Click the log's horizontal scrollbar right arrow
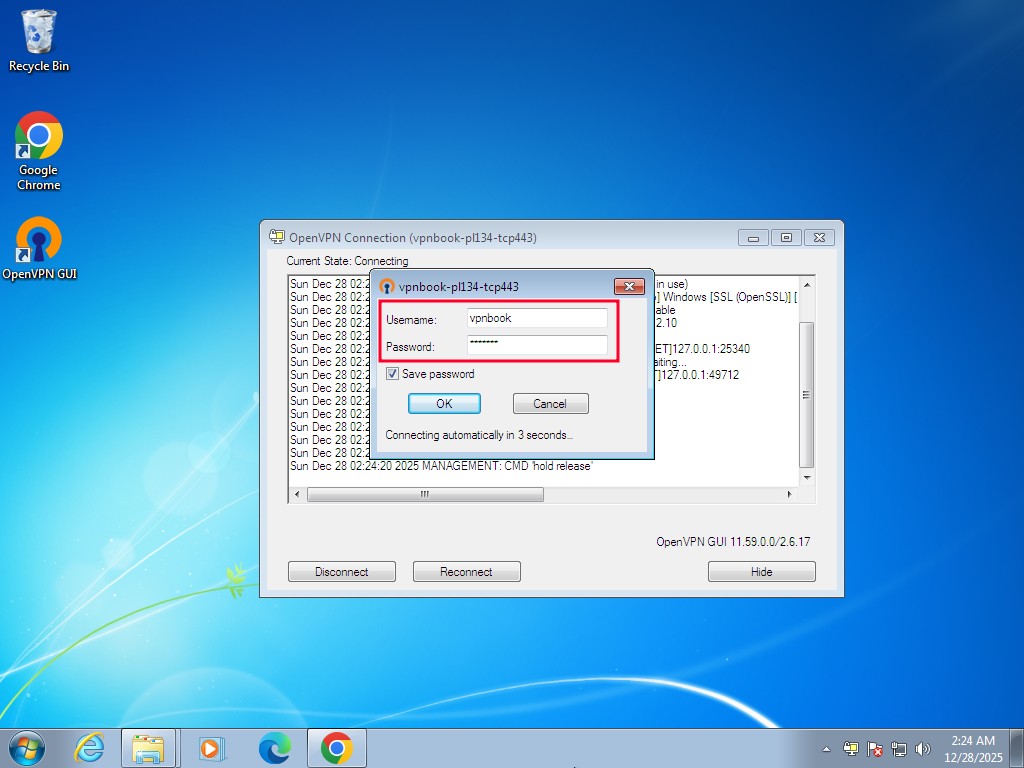The image size is (1024, 768). pyautogui.click(x=789, y=495)
